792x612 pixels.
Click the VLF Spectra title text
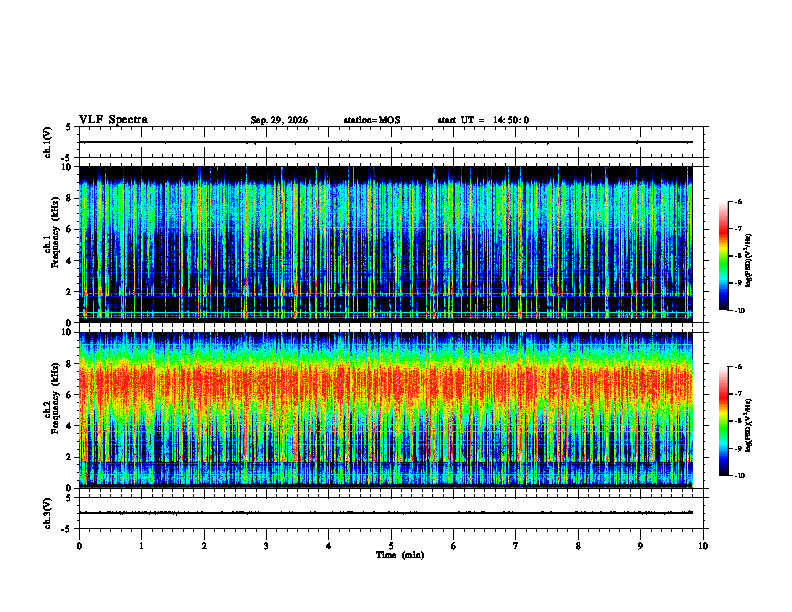pyautogui.click(x=113, y=120)
